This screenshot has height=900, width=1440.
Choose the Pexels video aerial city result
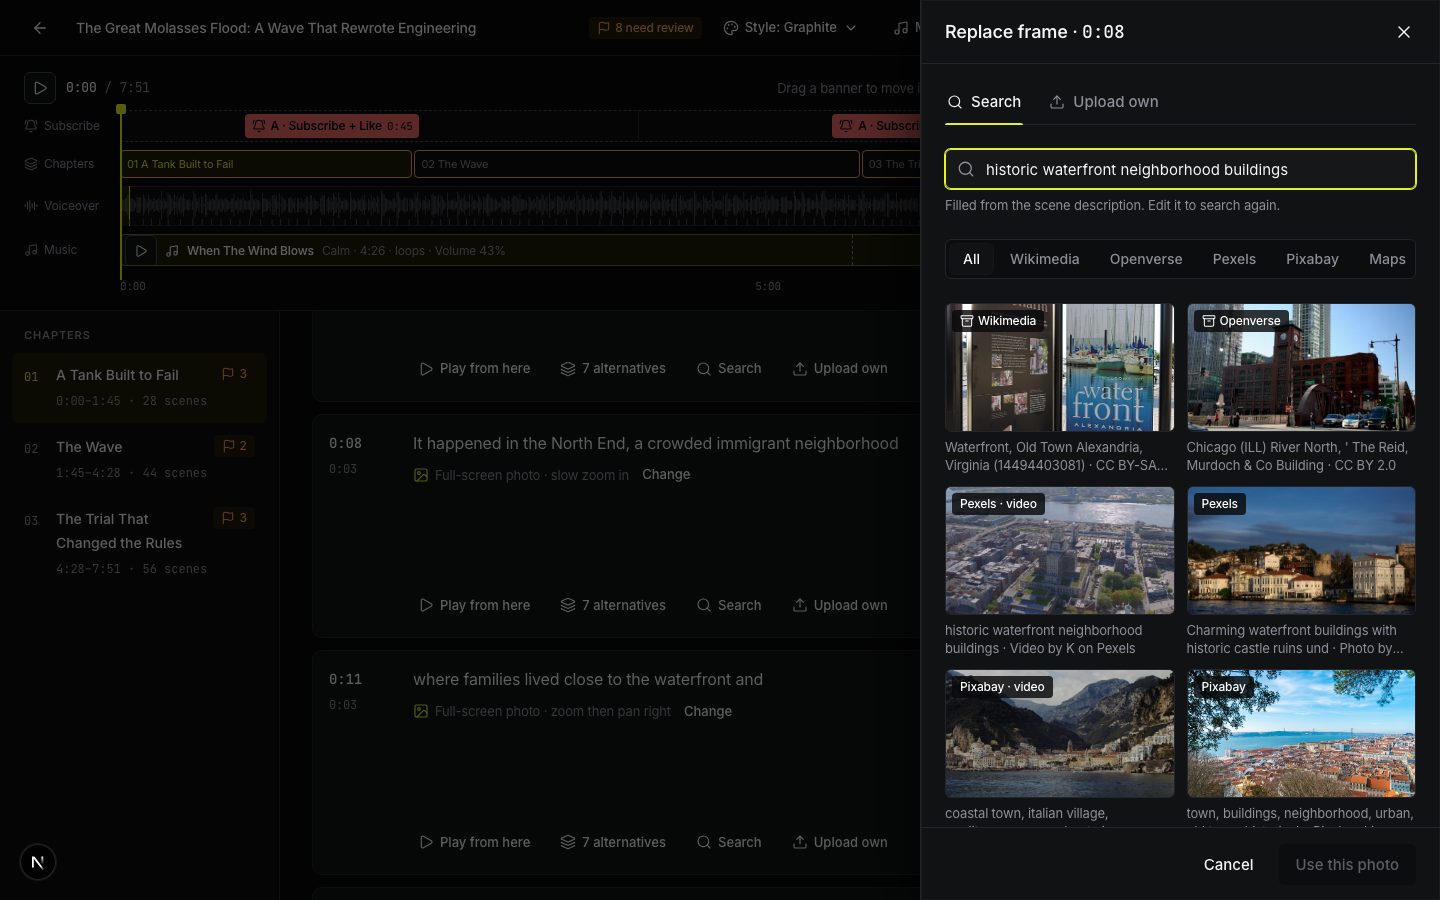(x=1059, y=551)
